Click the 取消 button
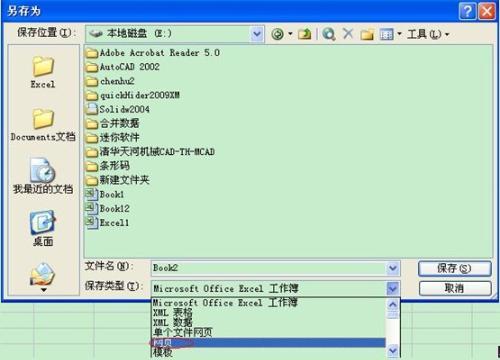 (455, 288)
